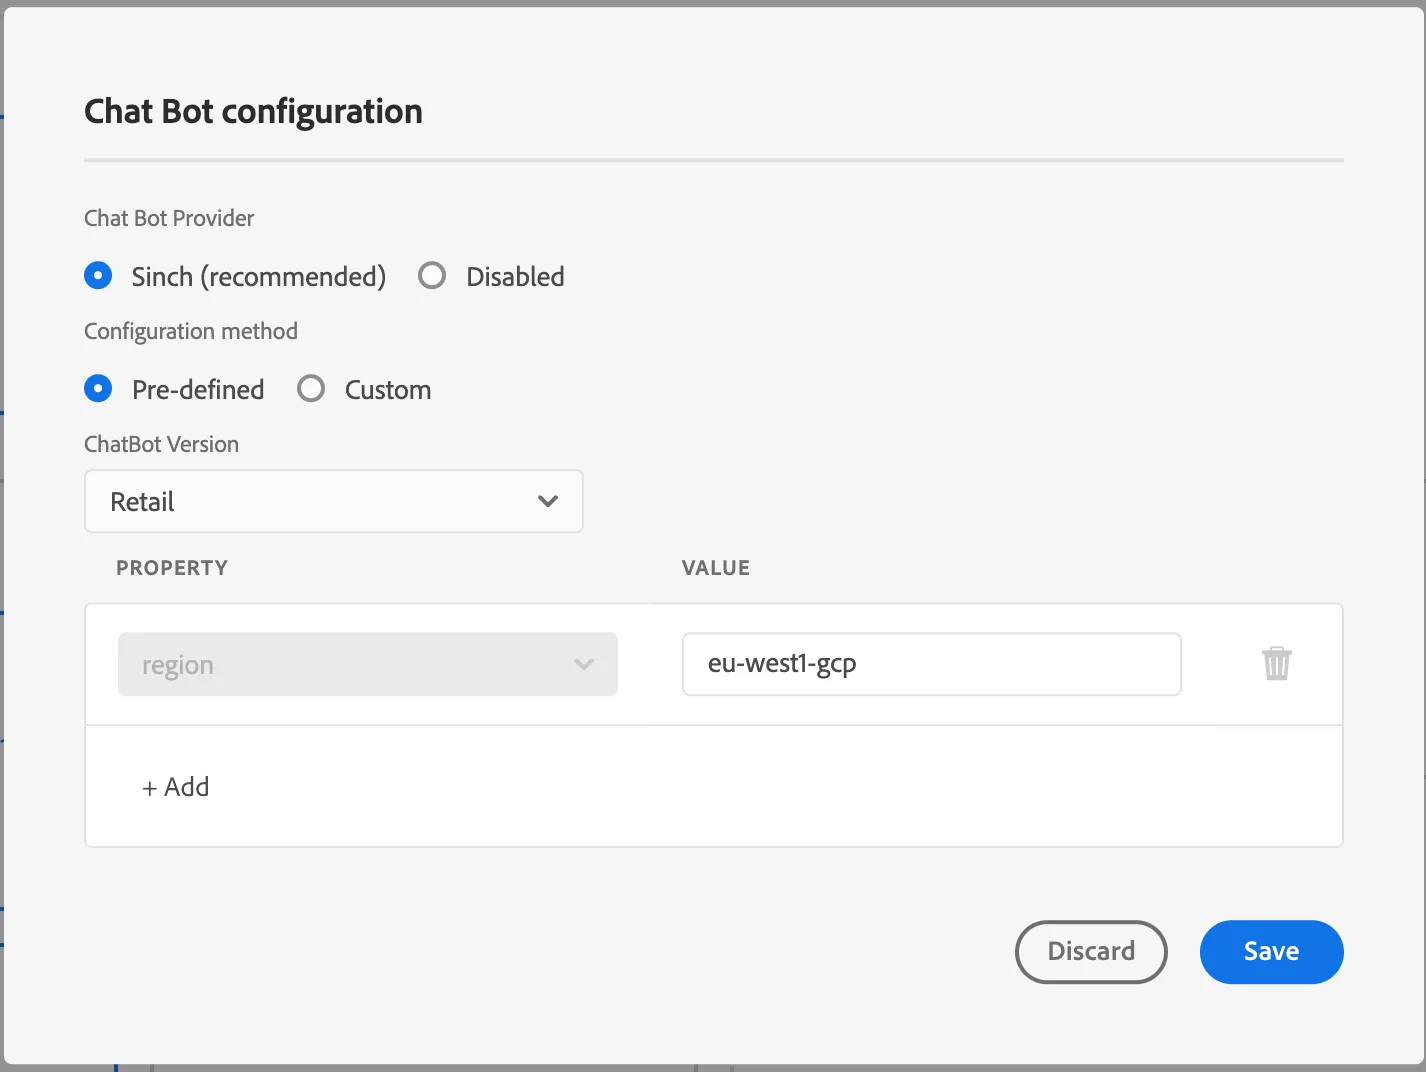
Task: Delete the region property row with trash icon
Action: [x=1277, y=663]
